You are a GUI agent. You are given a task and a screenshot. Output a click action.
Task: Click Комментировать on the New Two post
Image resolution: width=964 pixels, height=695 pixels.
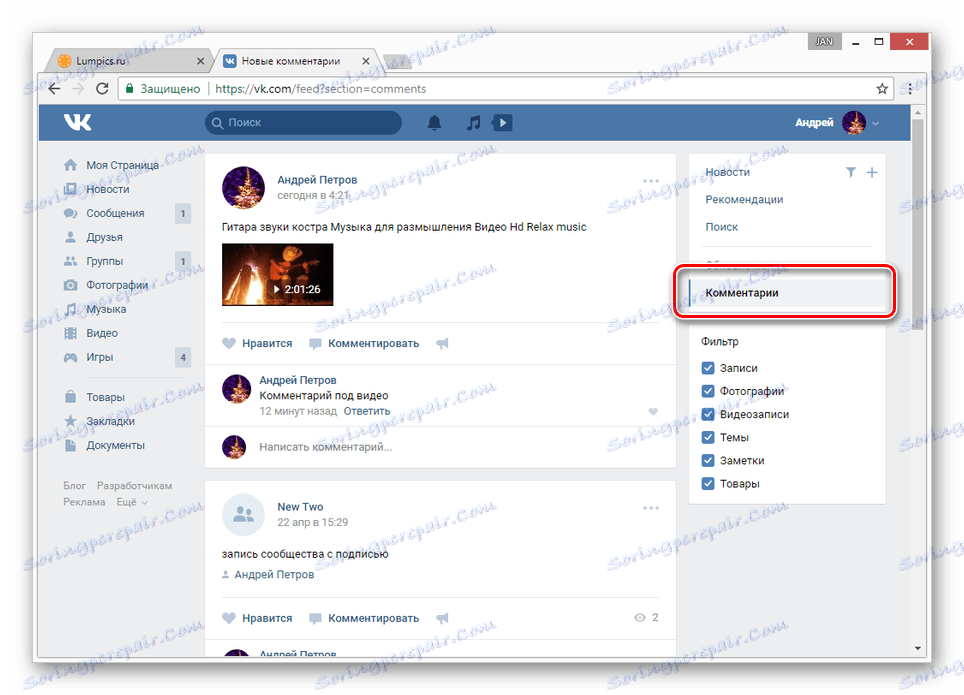(x=364, y=618)
